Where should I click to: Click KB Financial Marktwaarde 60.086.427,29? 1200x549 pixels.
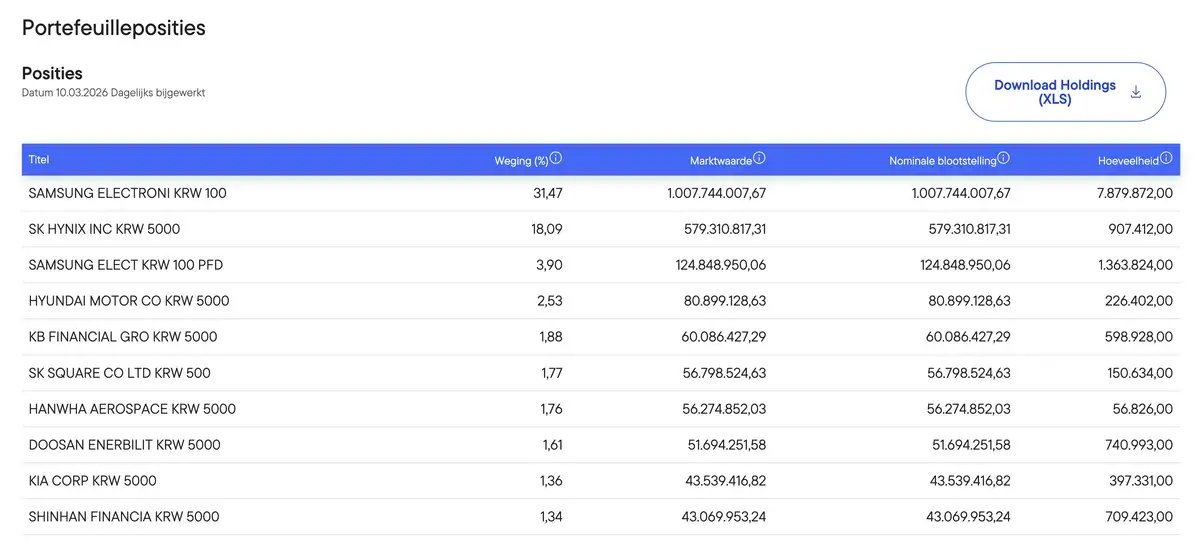click(x=724, y=337)
